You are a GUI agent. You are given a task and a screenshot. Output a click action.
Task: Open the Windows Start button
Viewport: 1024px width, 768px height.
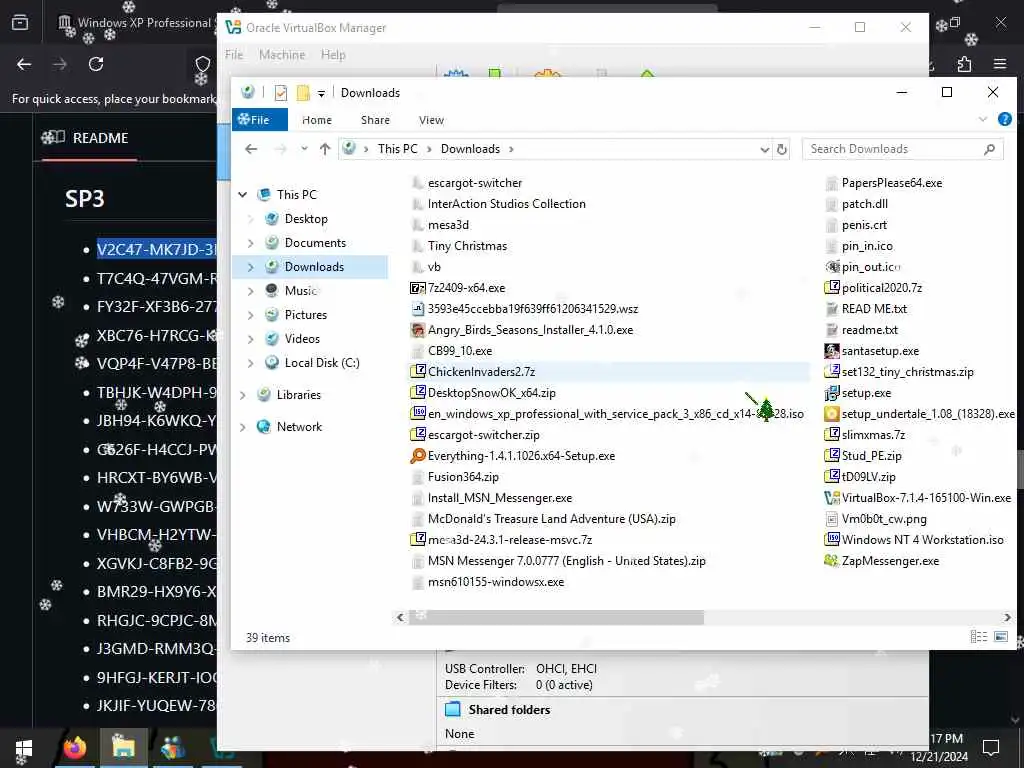click(x=24, y=749)
